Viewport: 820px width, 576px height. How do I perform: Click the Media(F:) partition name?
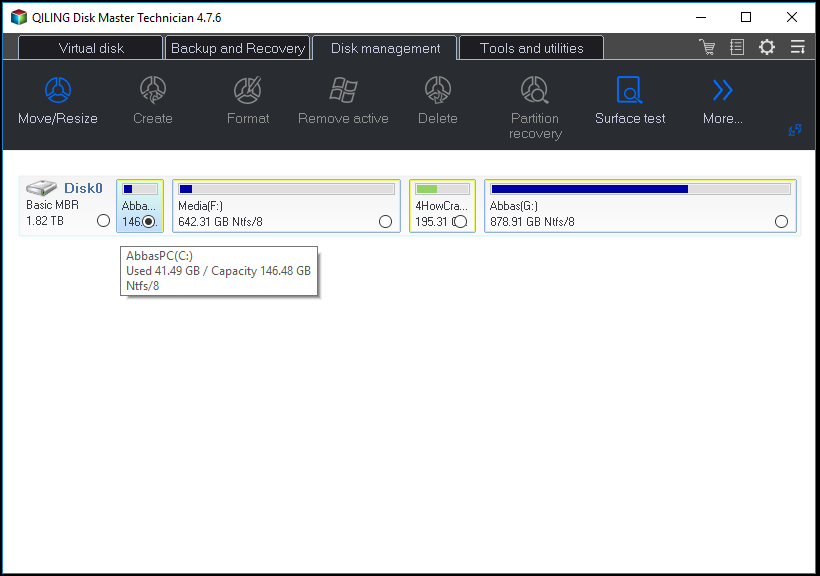point(200,206)
